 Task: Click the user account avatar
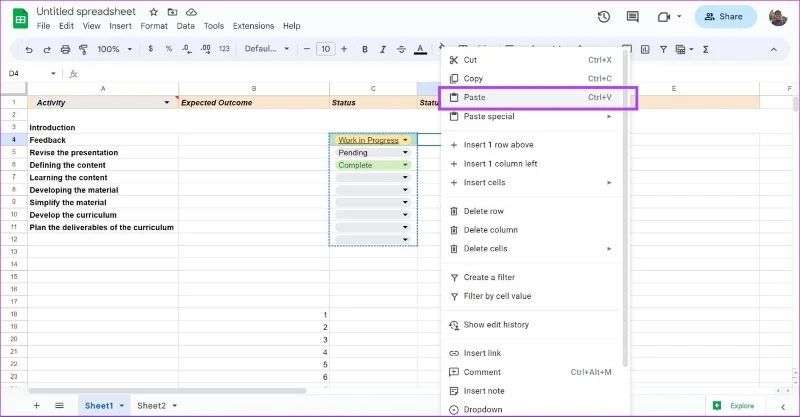click(x=778, y=17)
